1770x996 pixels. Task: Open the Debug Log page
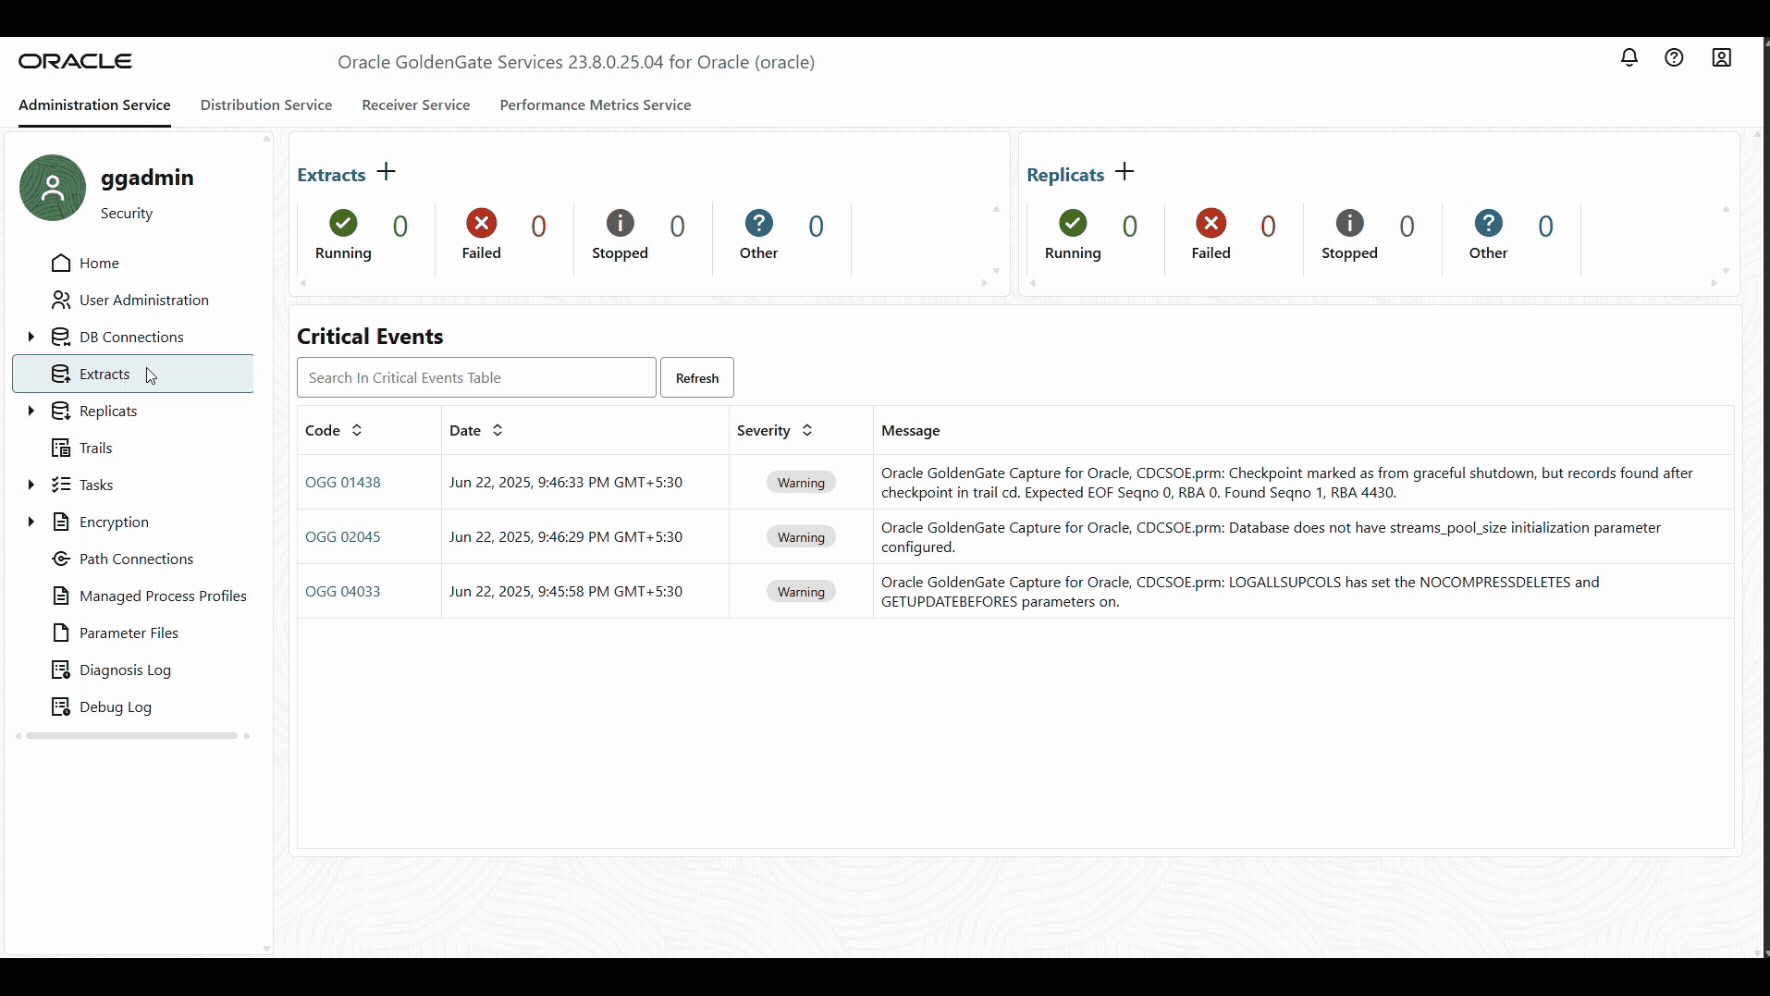click(113, 706)
